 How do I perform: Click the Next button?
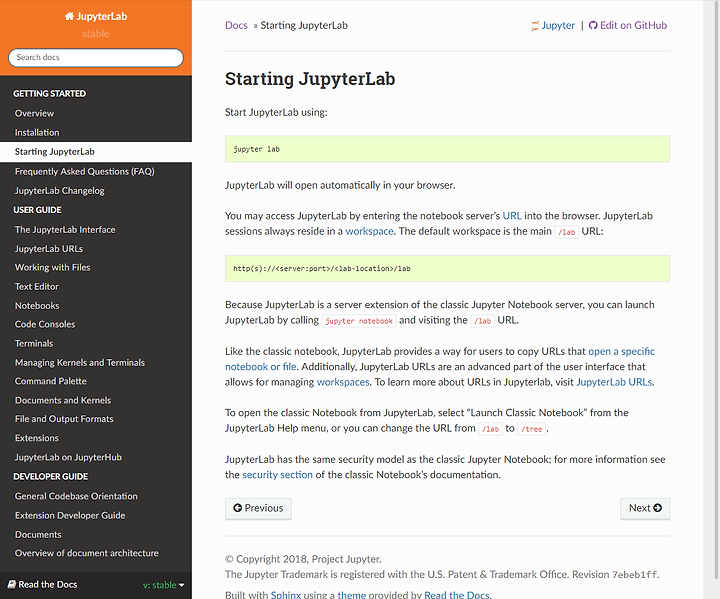pyautogui.click(x=645, y=509)
